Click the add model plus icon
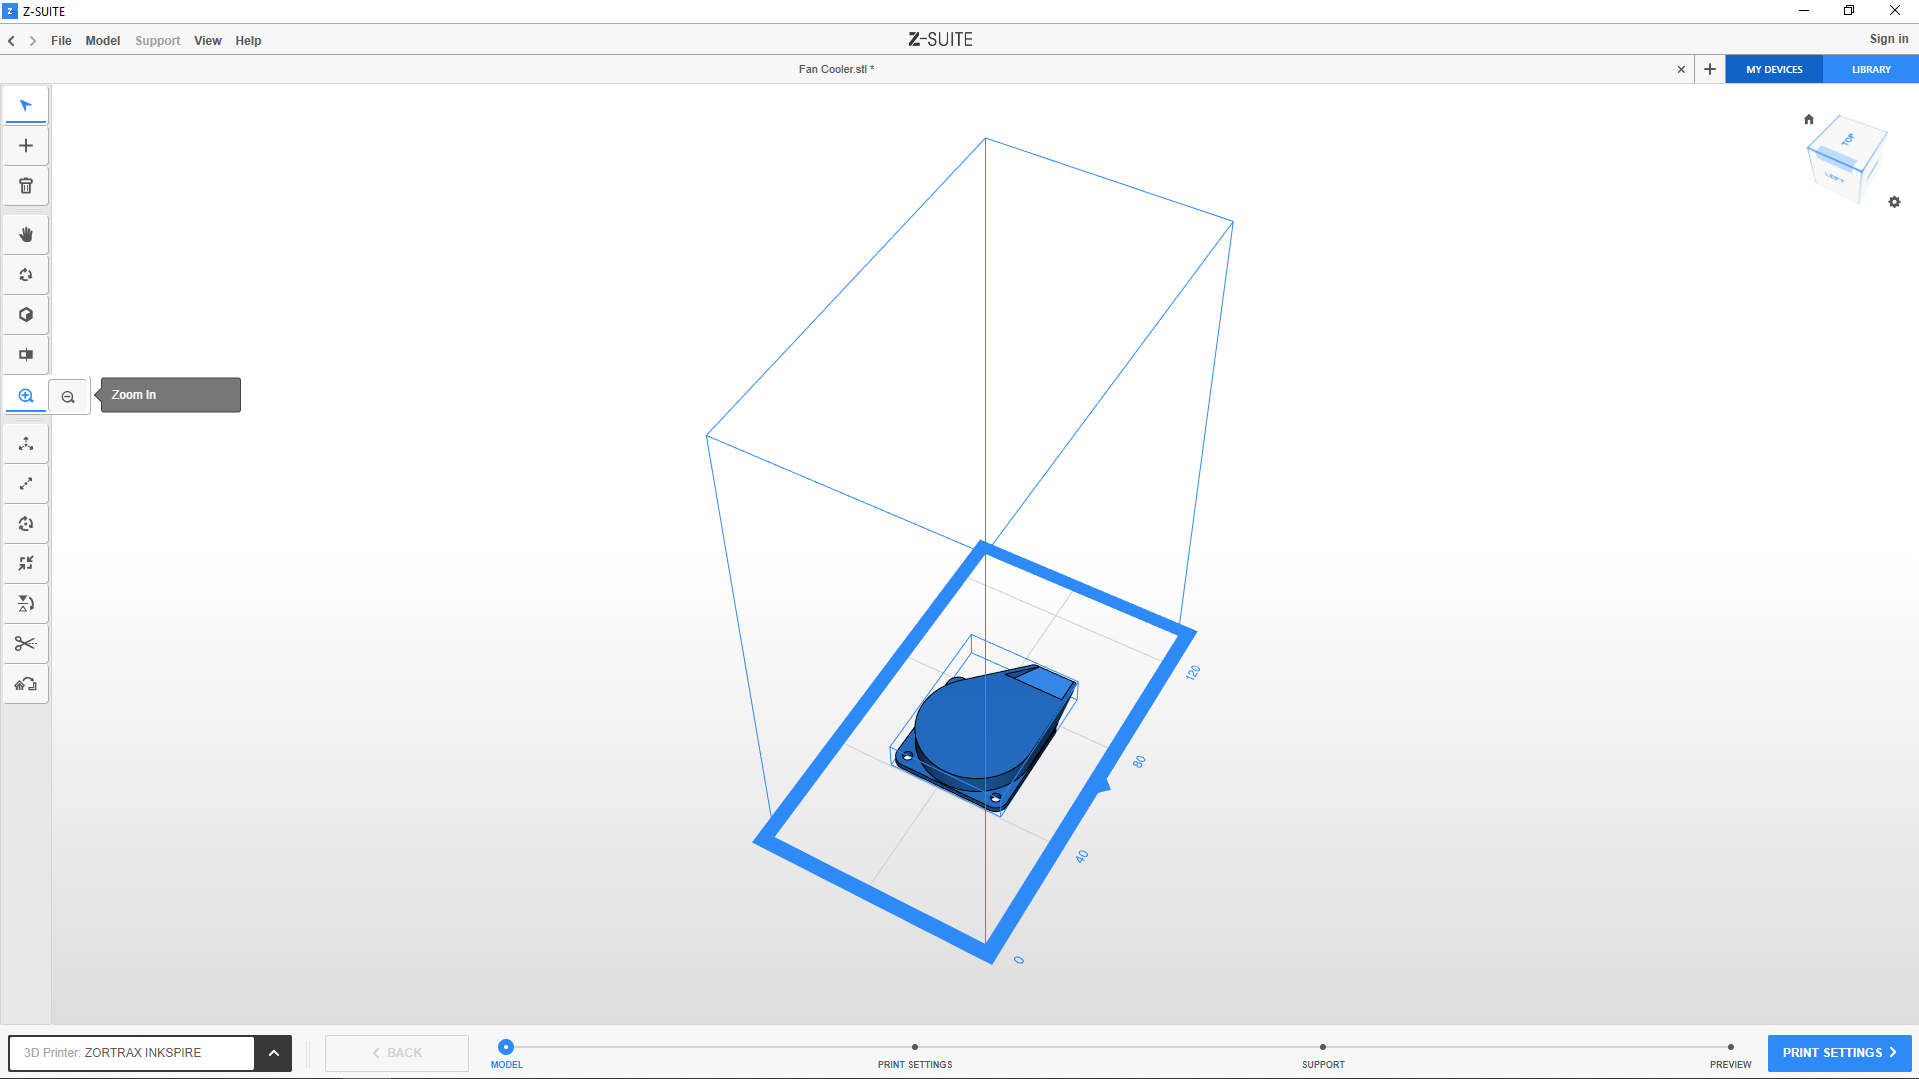Screen dimensions: 1919x1079 [26, 146]
